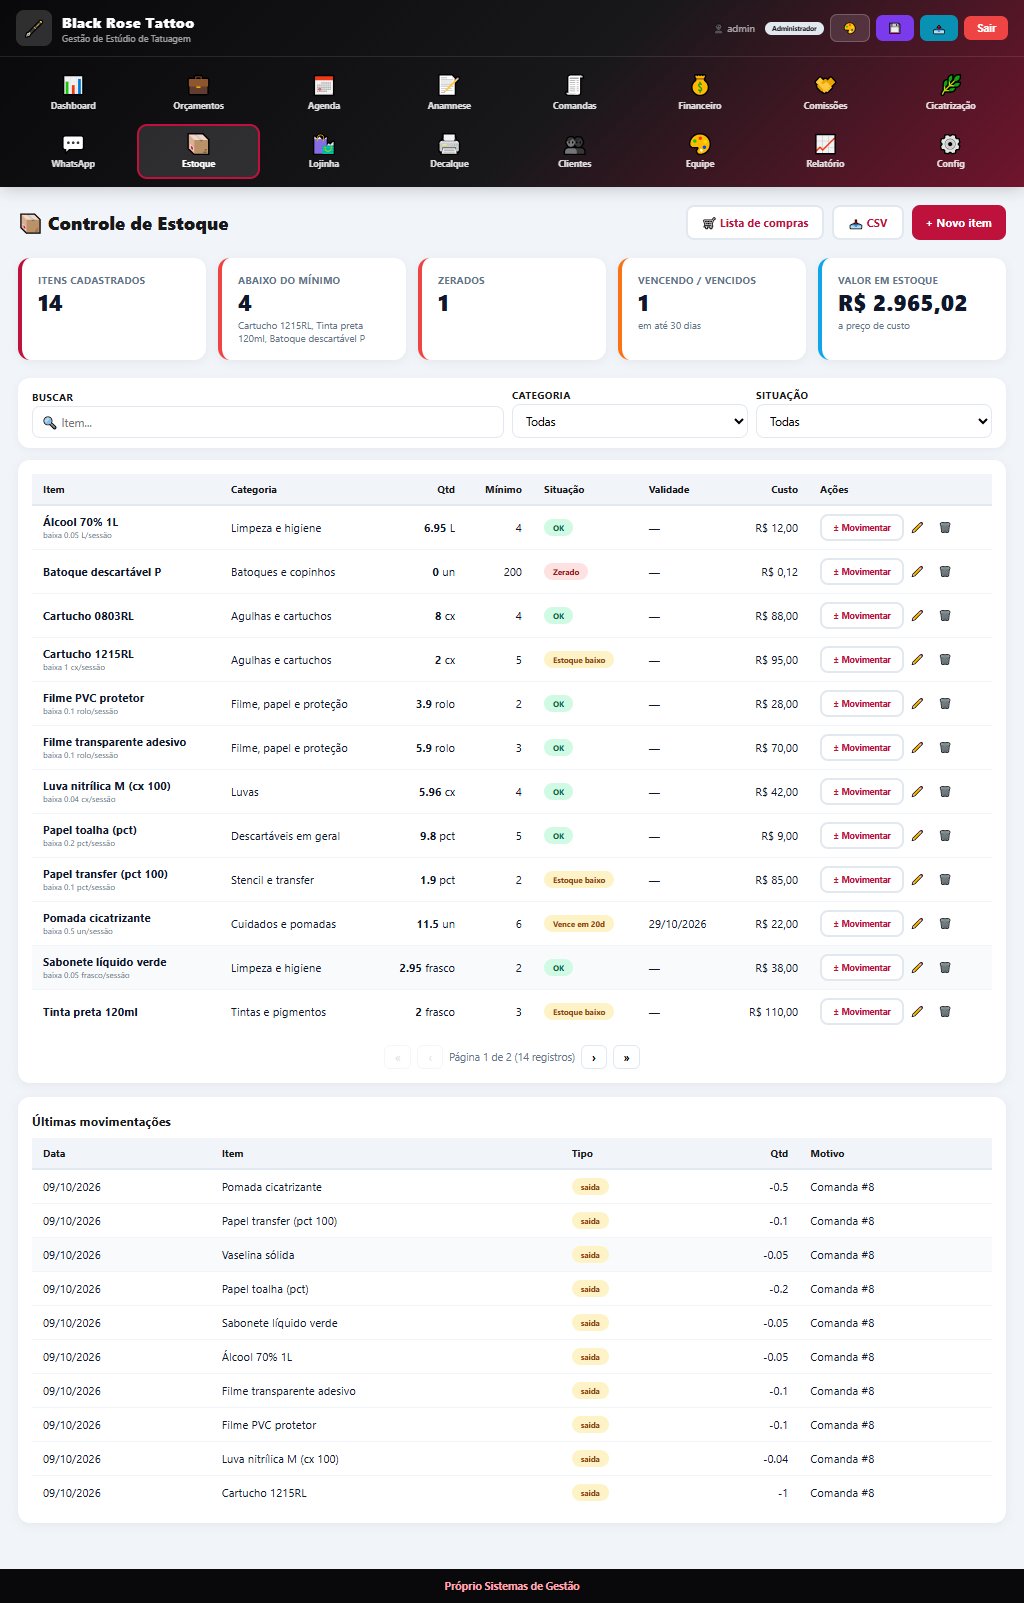
Task: Open the Cicatrização section
Action: click(x=950, y=93)
